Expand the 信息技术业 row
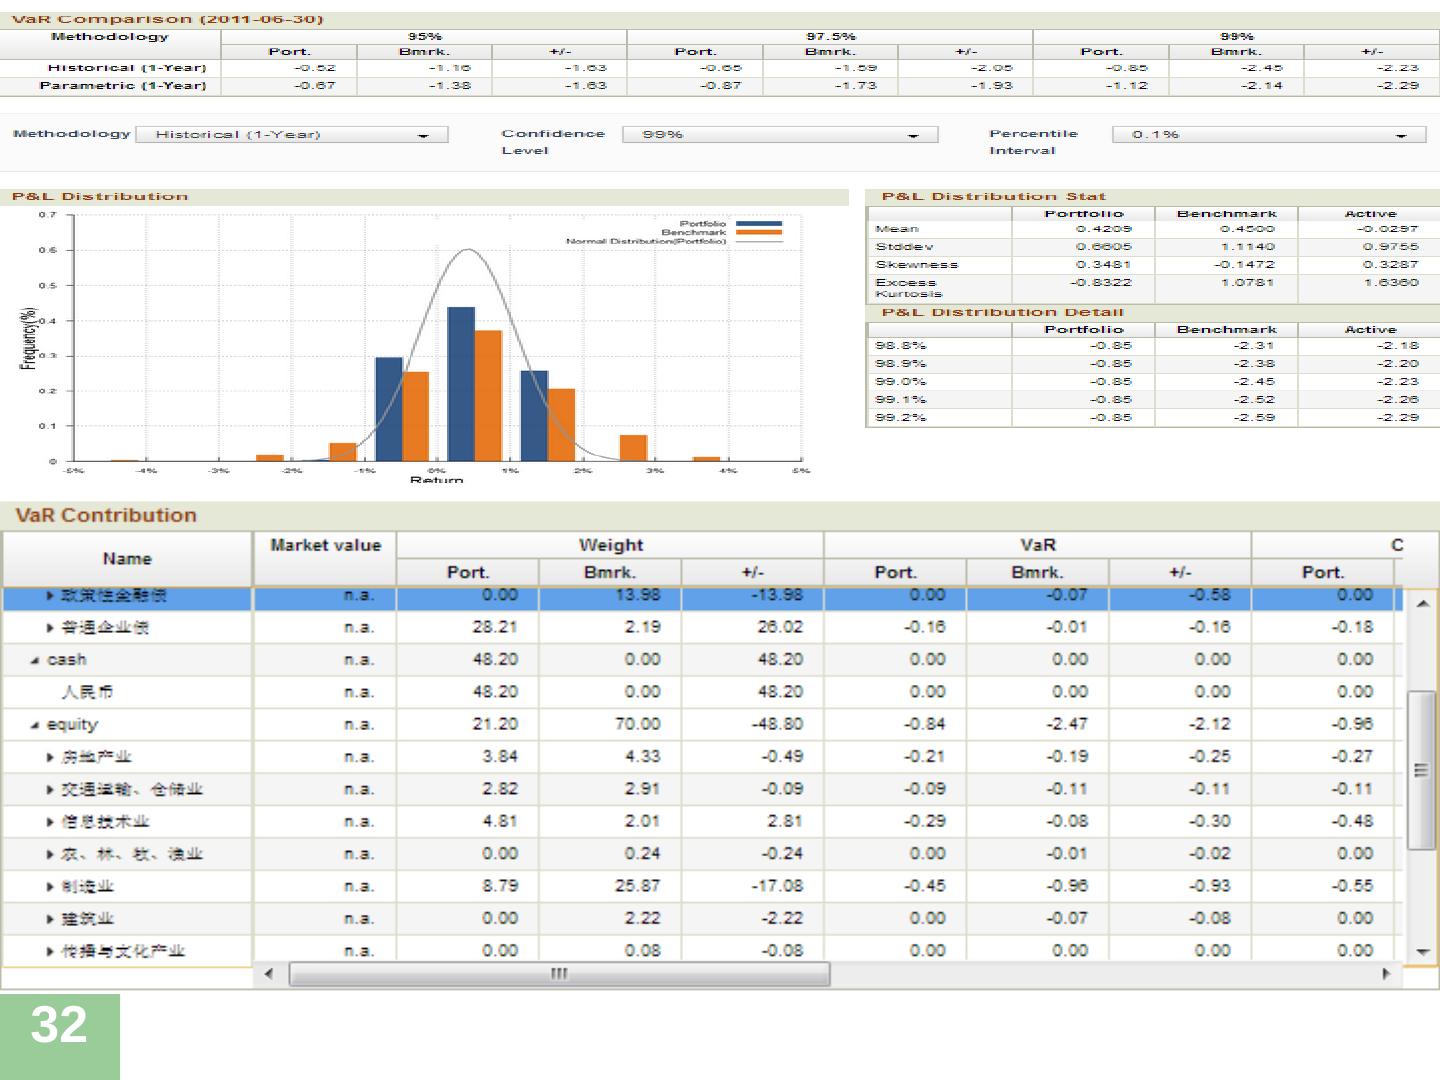Viewport: 1440px width, 1080px height. pyautogui.click(x=51, y=822)
